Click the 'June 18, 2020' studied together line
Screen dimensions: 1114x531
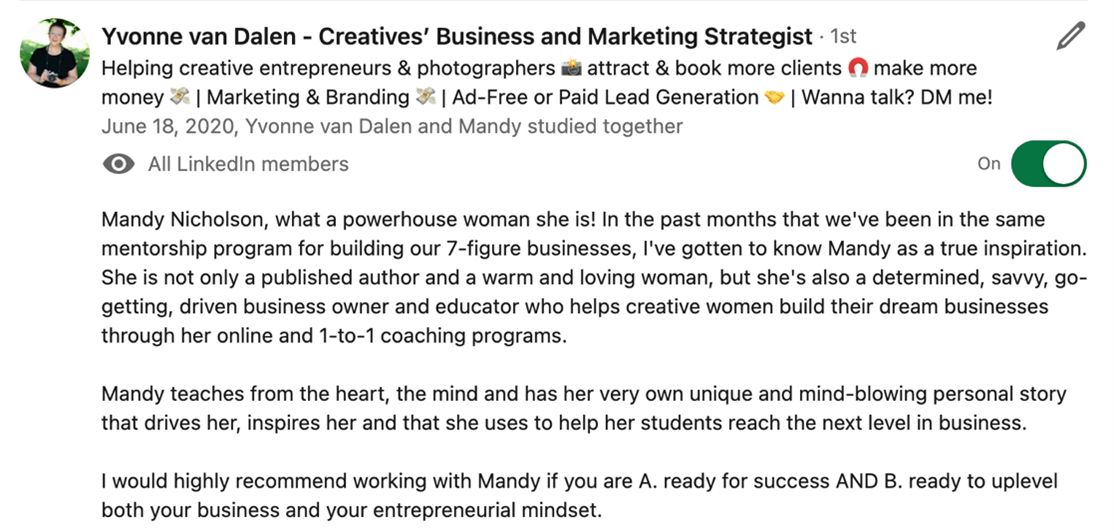(391, 127)
